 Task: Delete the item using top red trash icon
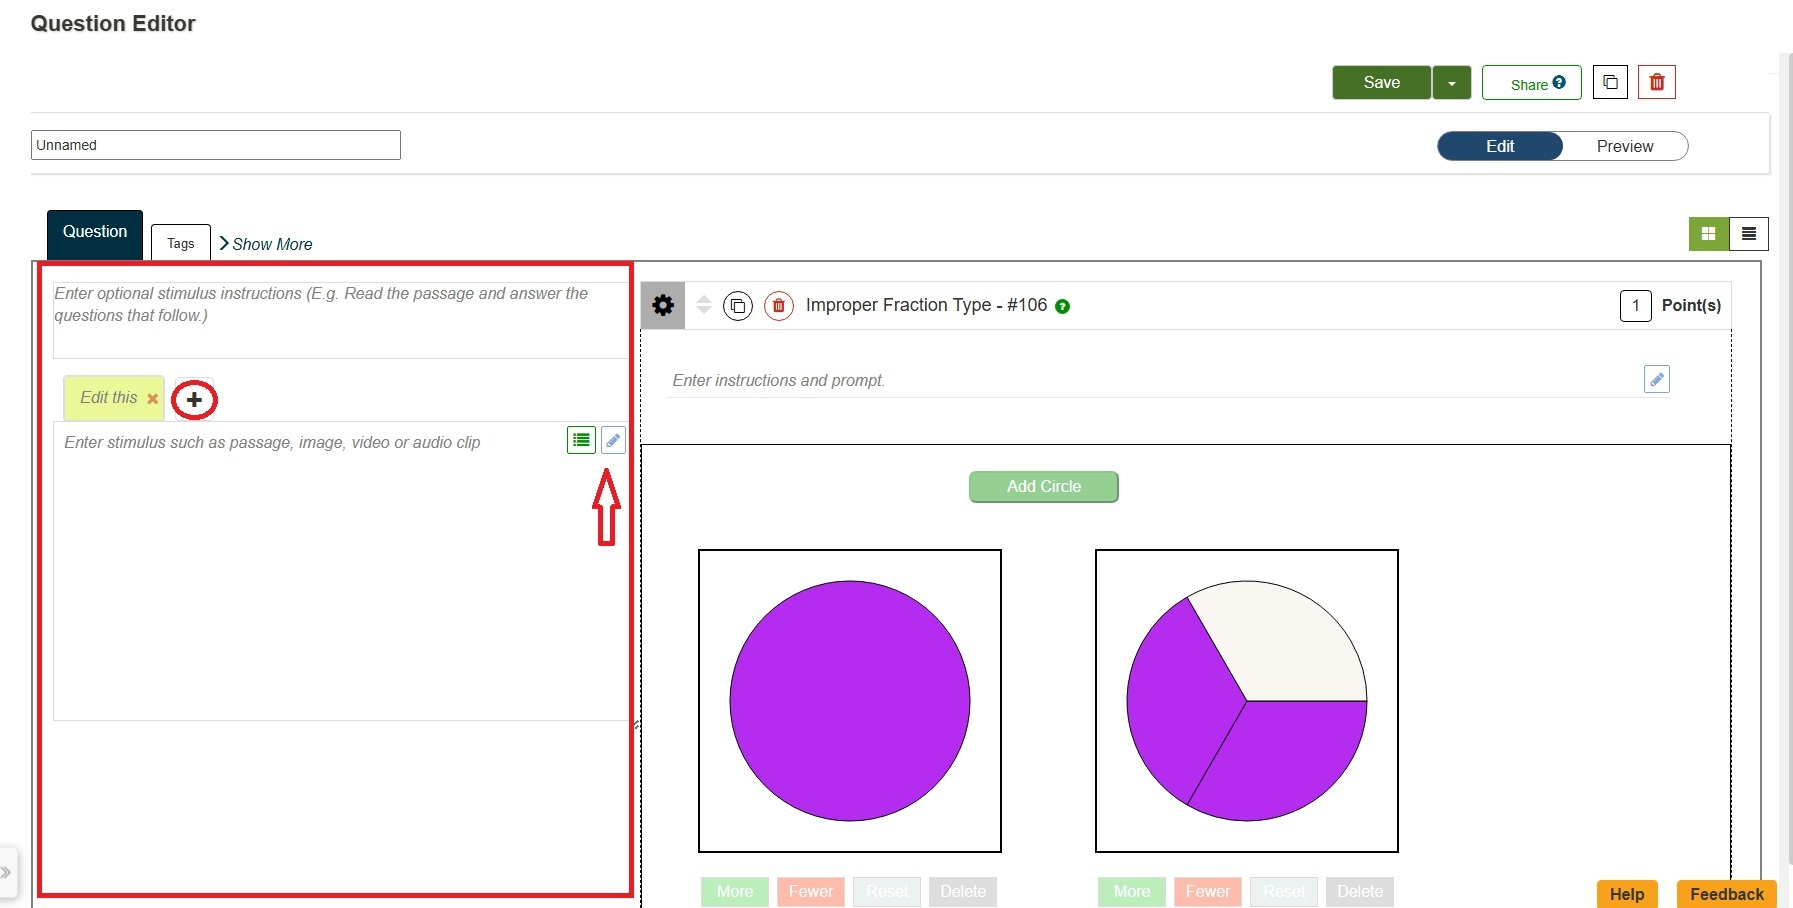(x=1657, y=82)
